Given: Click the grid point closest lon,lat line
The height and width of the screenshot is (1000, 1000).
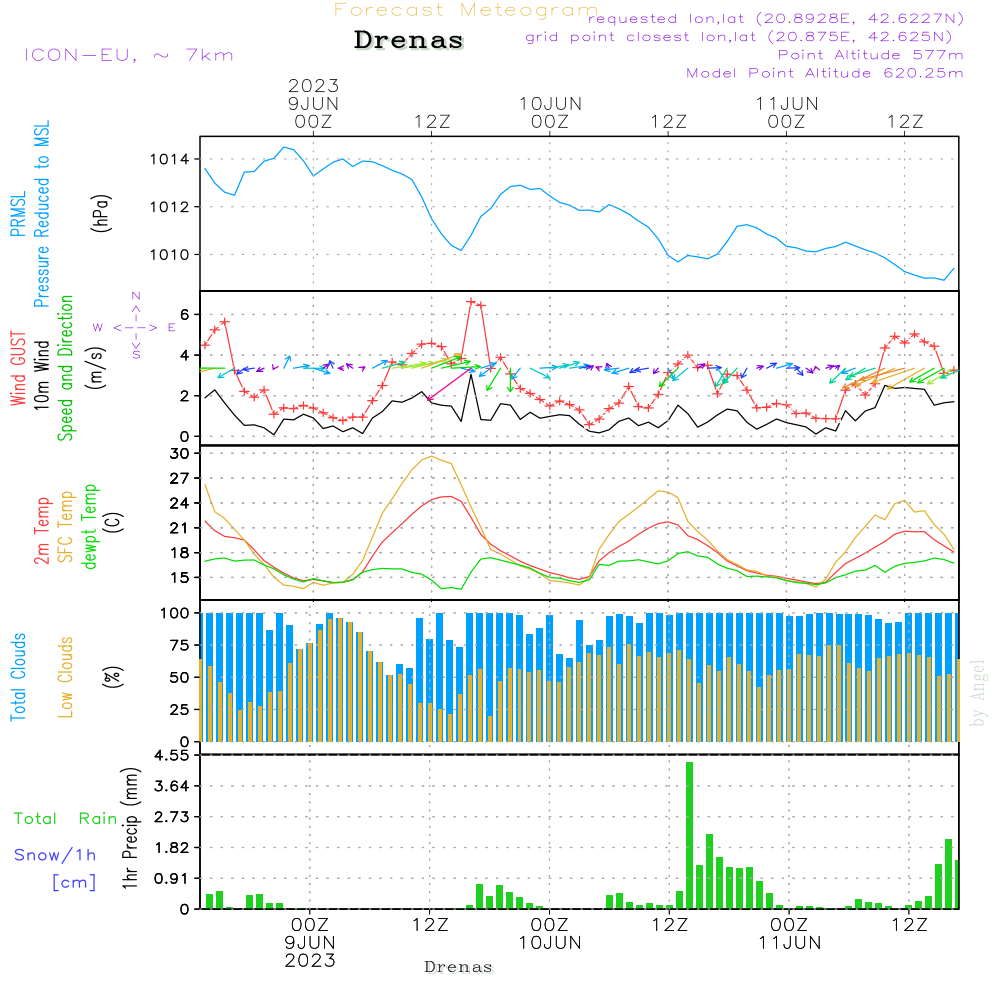Looking at the screenshot, I should [x=739, y=37].
